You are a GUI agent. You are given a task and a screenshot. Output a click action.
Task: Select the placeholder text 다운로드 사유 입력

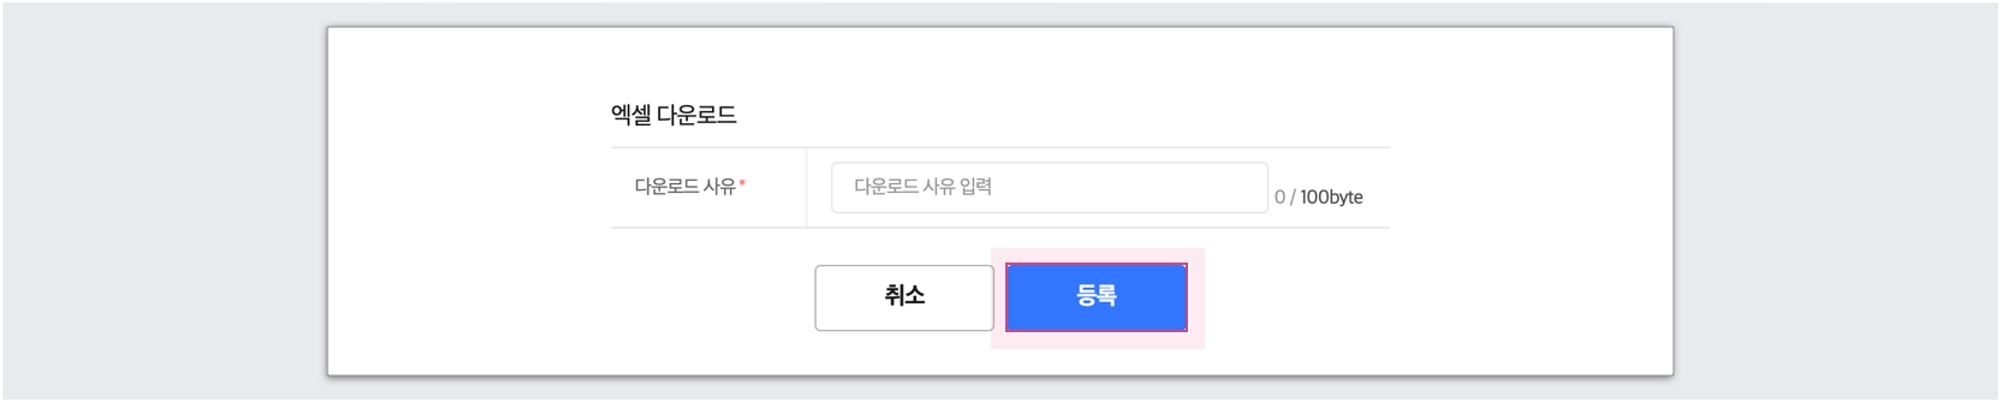[x=922, y=186]
